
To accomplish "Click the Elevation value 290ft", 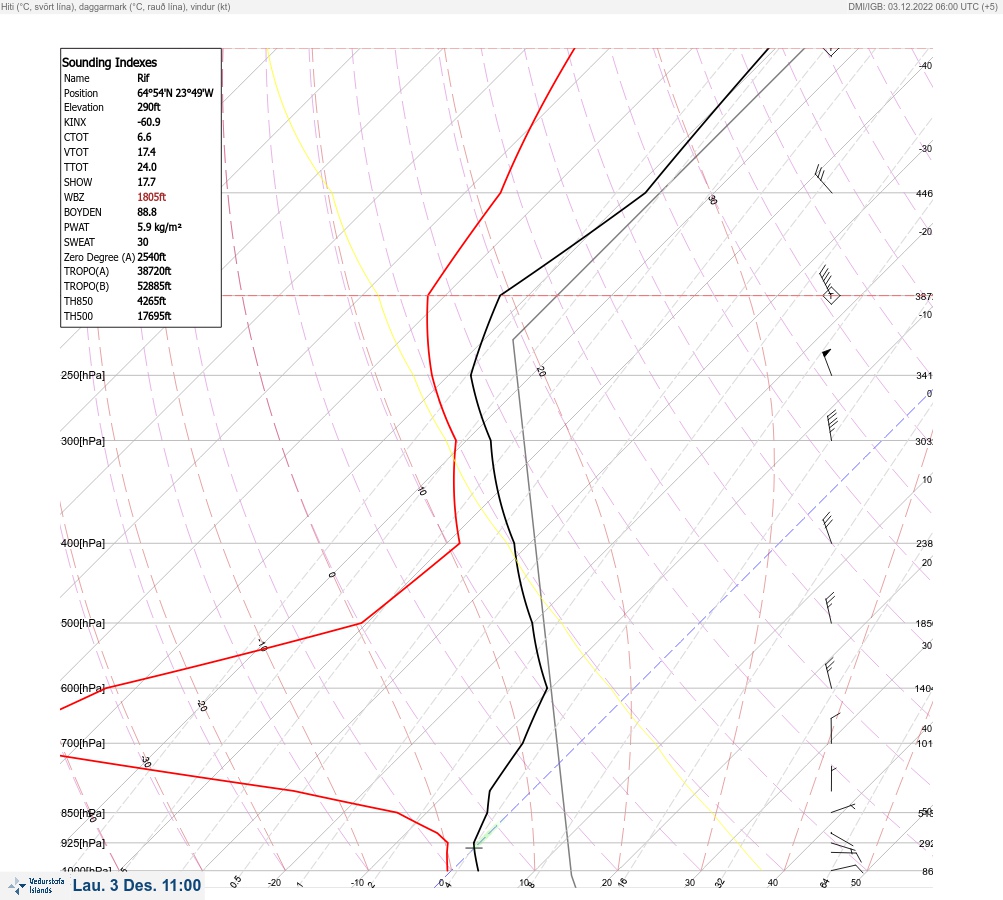I will pyautogui.click(x=148, y=107).
